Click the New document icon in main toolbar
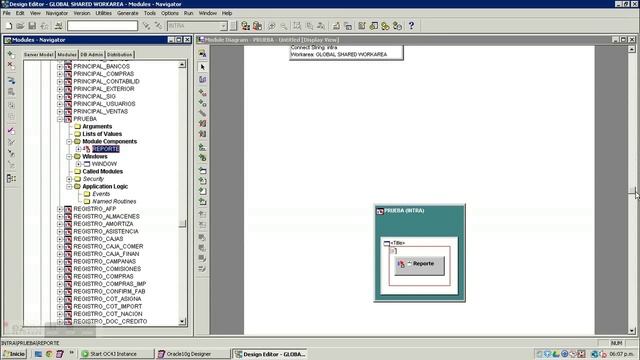This screenshot has width=640, height=360. click(x=9, y=26)
